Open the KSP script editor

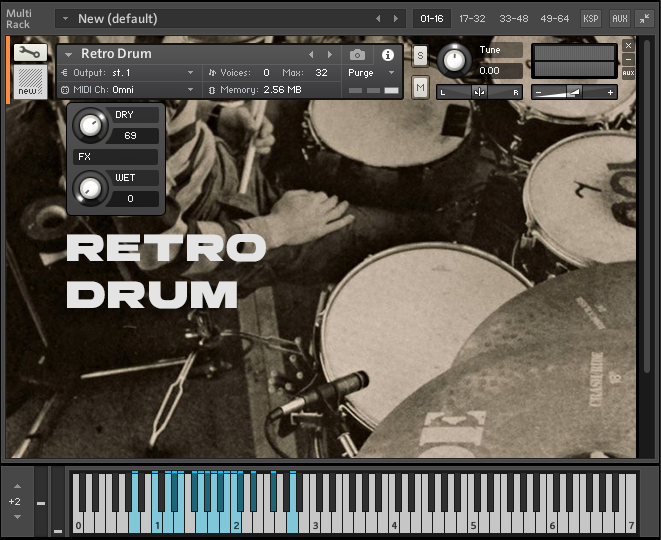click(x=591, y=19)
